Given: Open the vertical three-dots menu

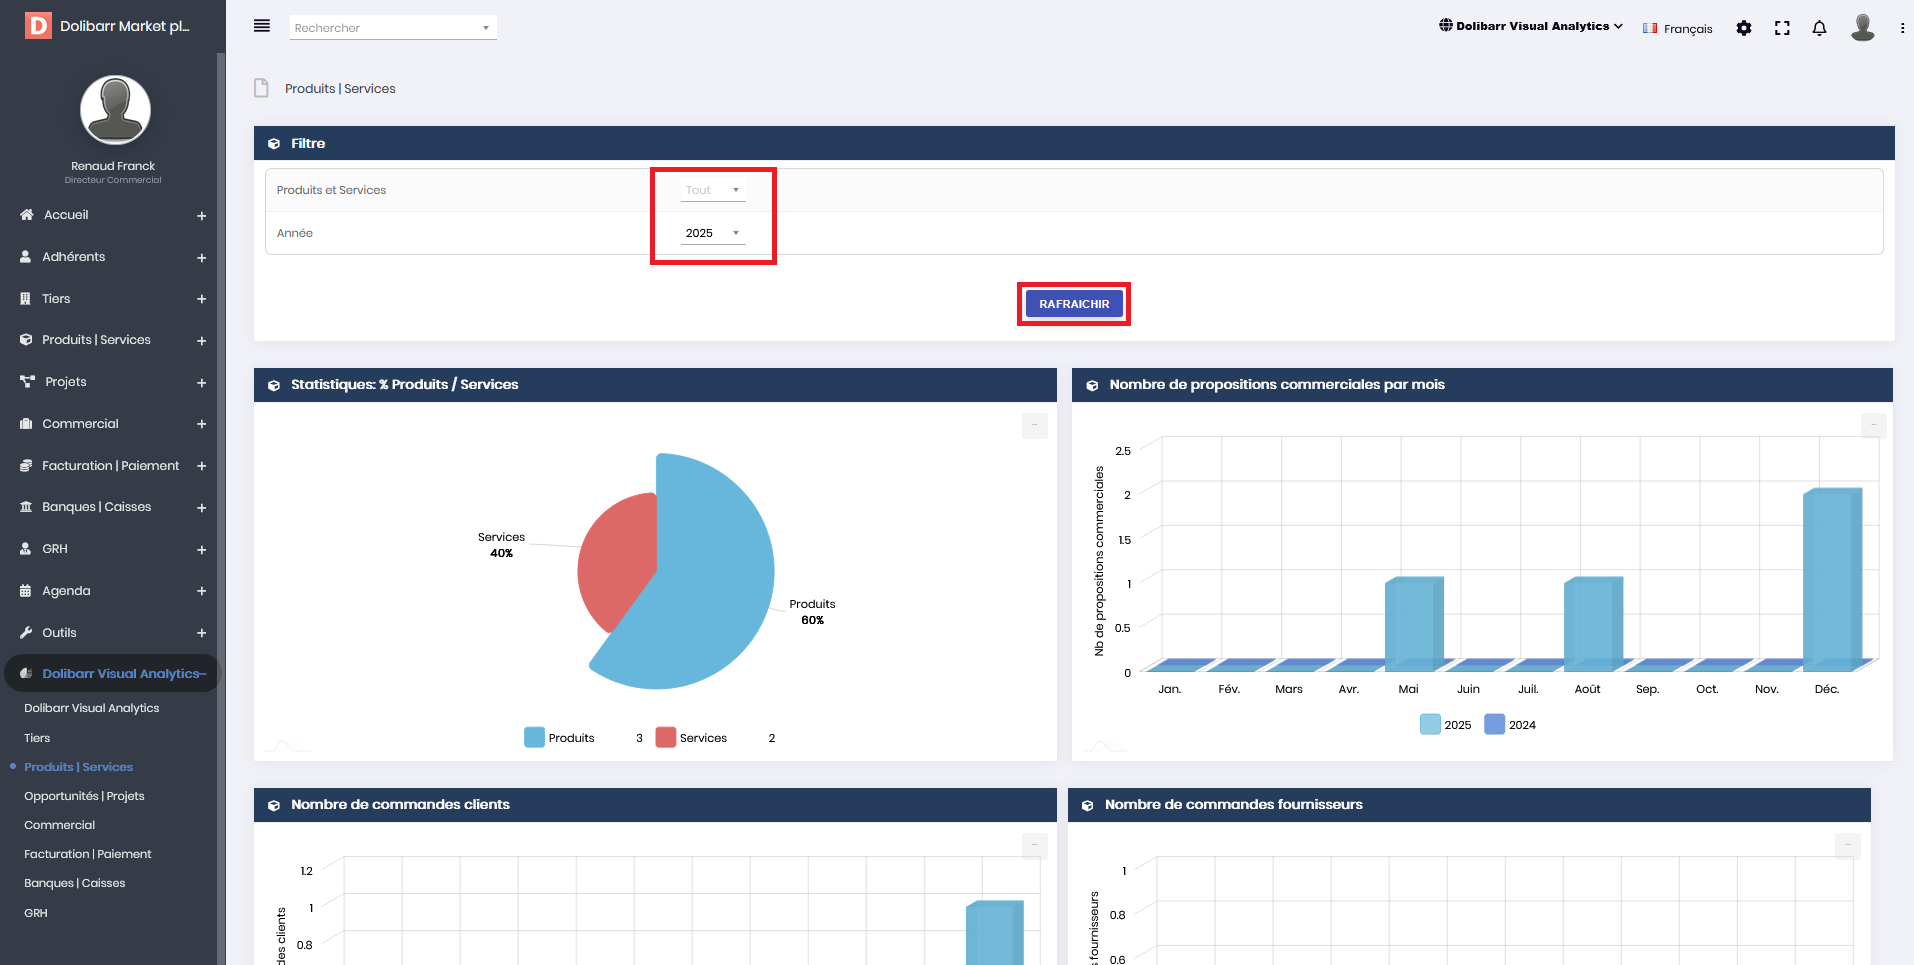Looking at the screenshot, I should [x=1902, y=28].
